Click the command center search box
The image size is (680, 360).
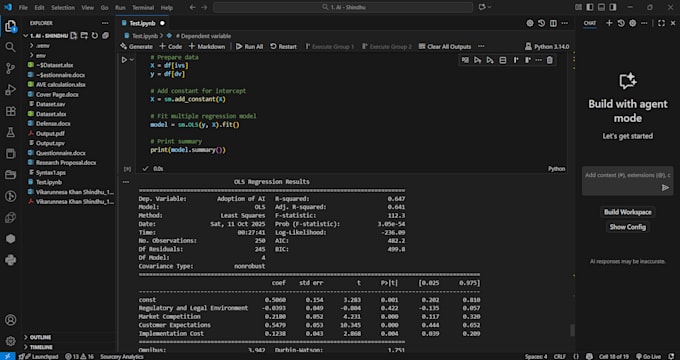tap(343, 7)
